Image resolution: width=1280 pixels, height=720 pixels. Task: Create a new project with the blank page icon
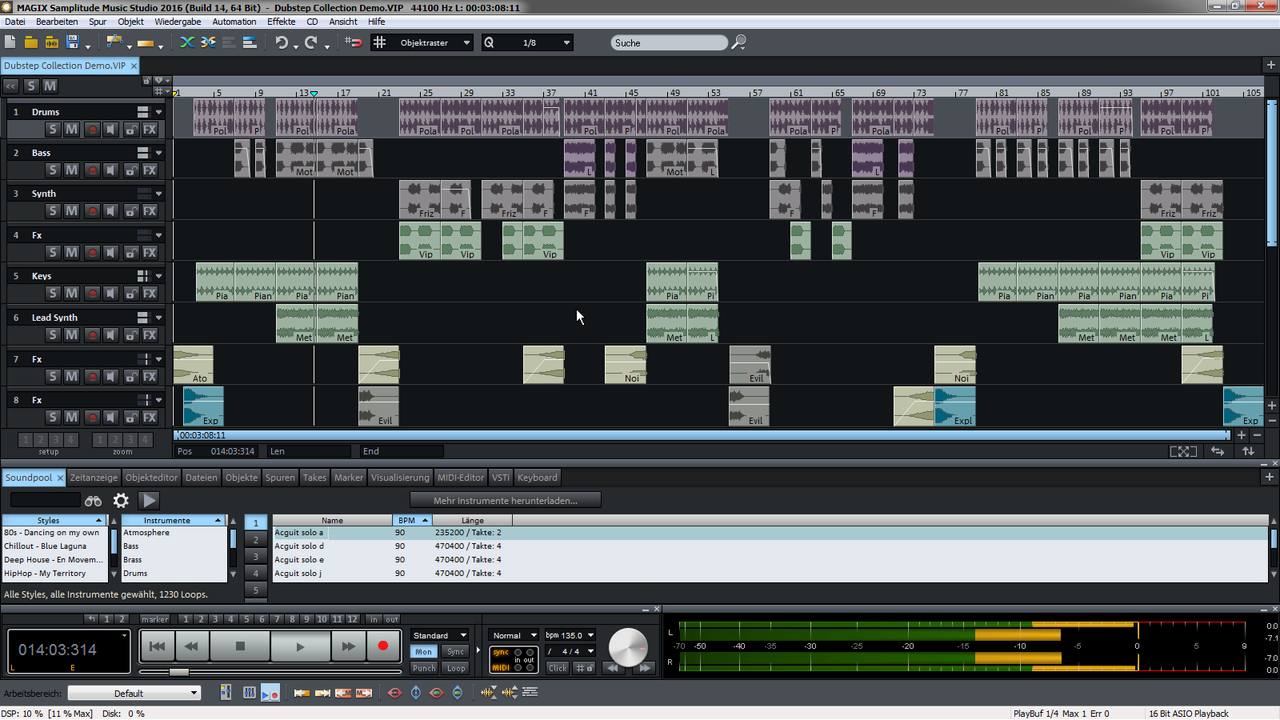pyautogui.click(x=10, y=43)
